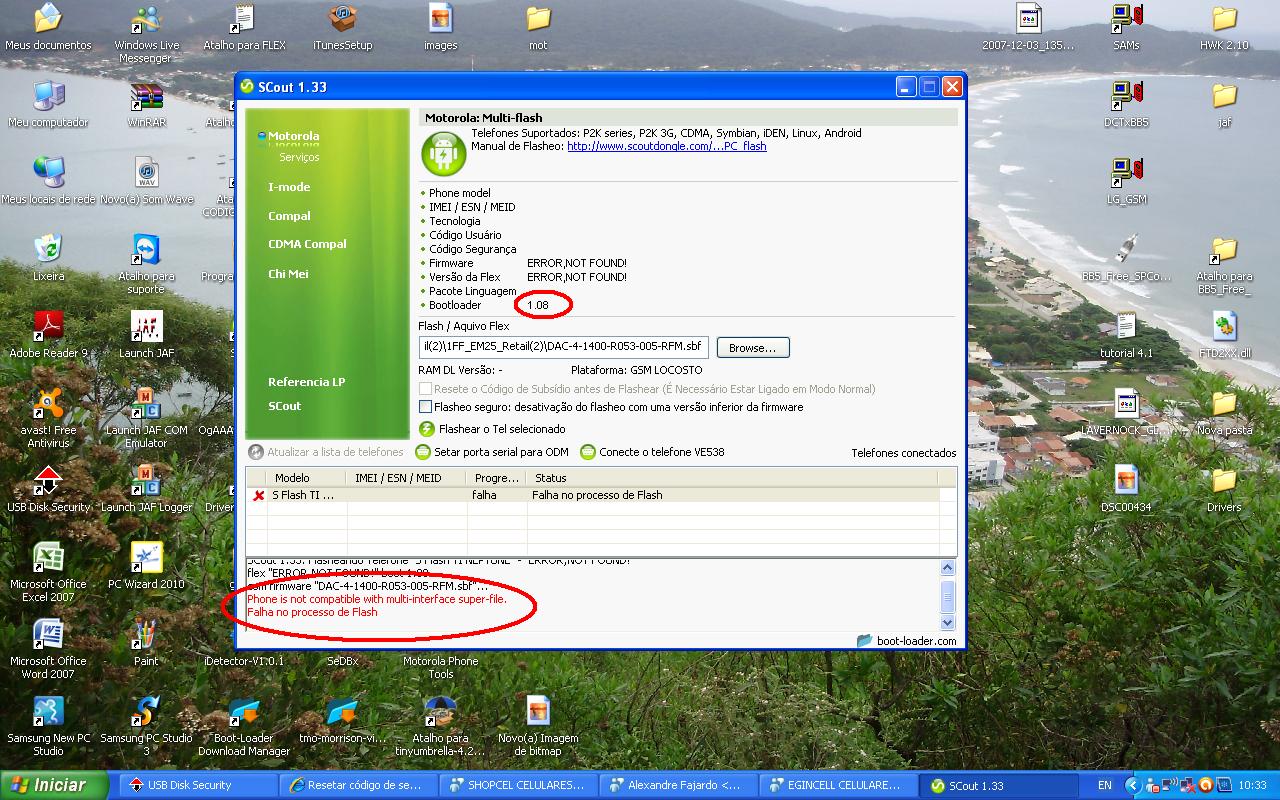
Task: Open the scoutdongle.com flashing manual link
Action: [667, 146]
